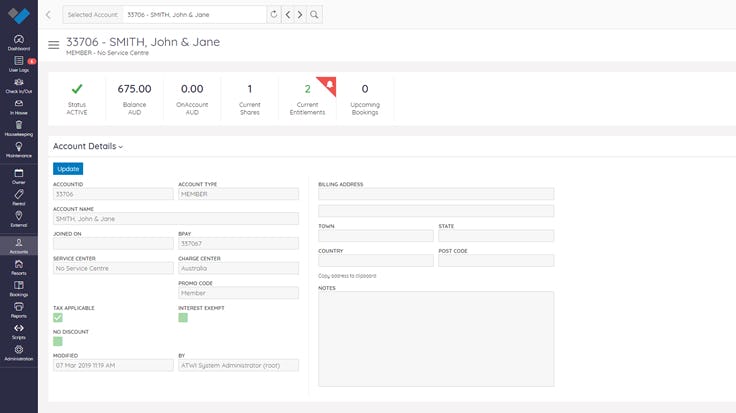Open the Resorts section
Viewport: 736px width, 413px height.
tap(19, 268)
